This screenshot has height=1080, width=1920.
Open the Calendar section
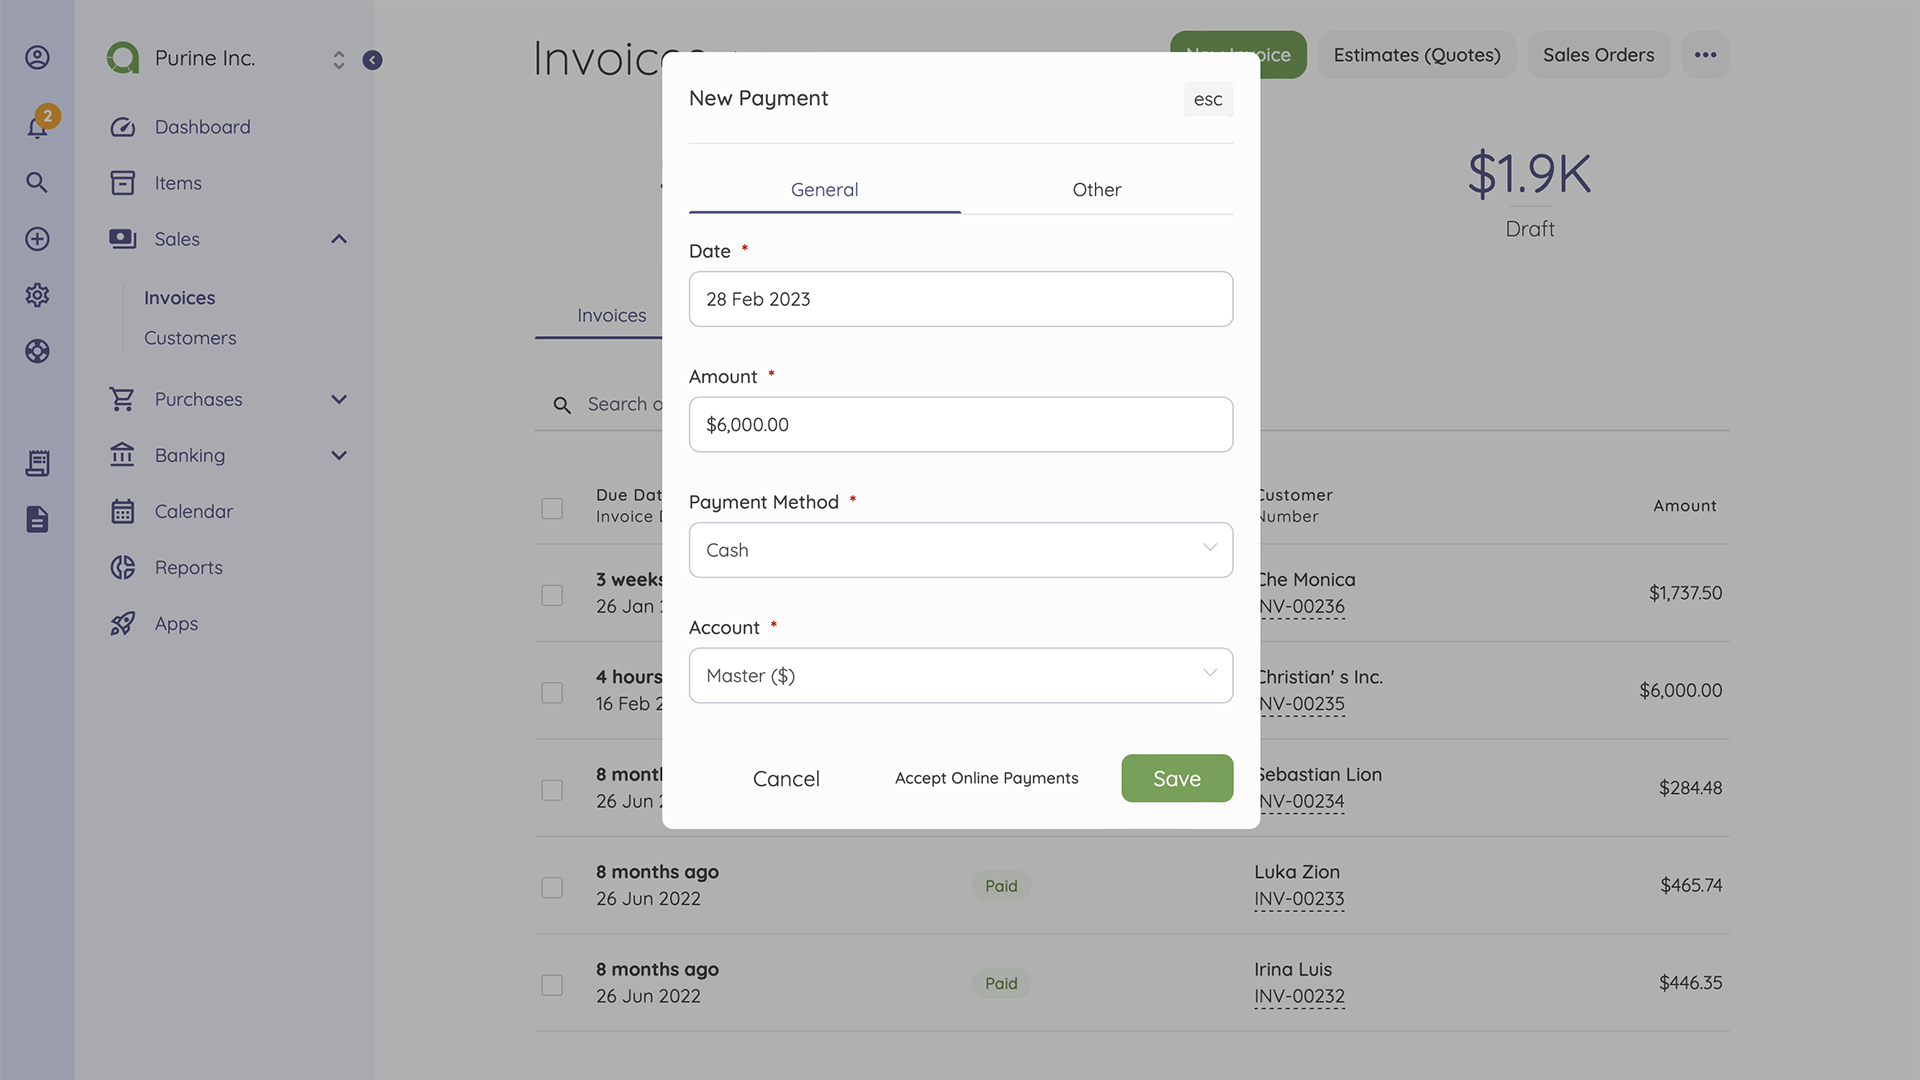click(193, 511)
